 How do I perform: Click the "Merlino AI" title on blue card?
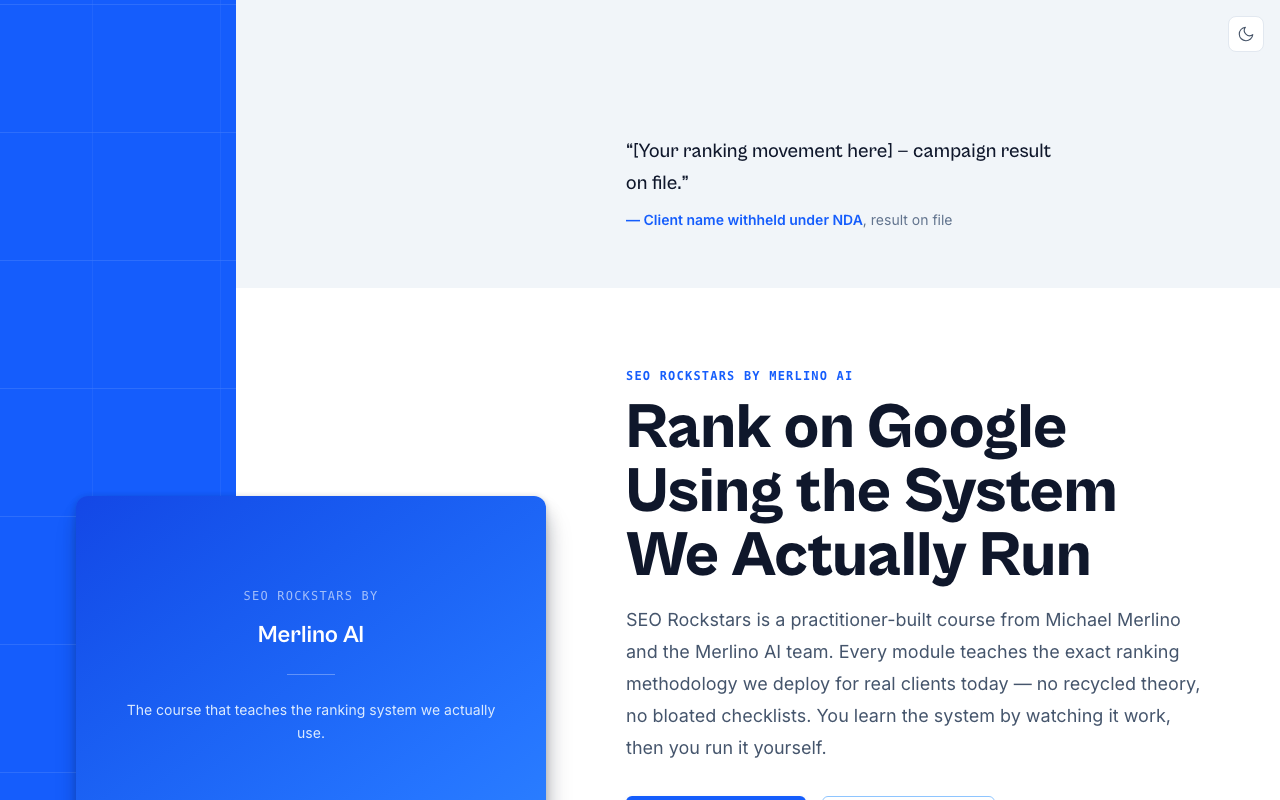point(311,634)
